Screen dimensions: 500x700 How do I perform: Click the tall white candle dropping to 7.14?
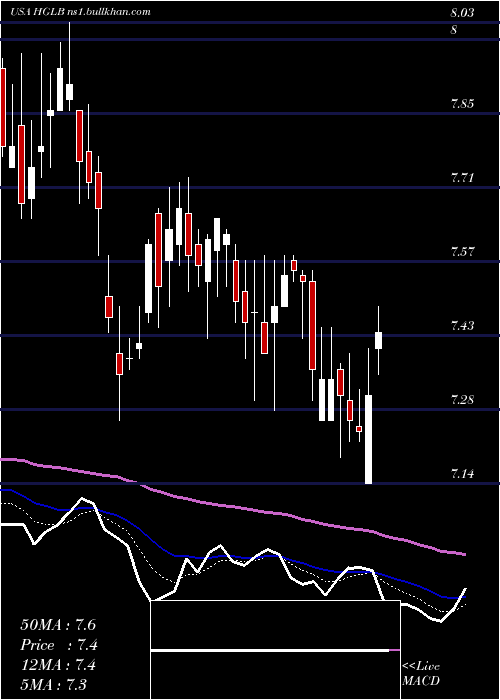369,439
